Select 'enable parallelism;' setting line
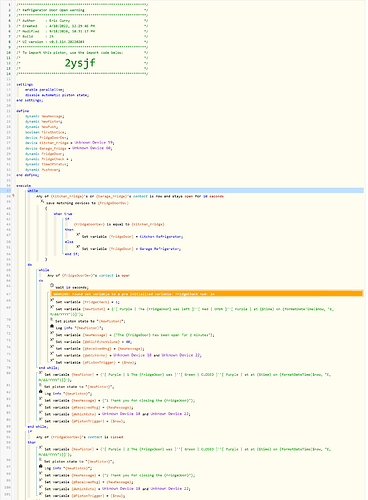The width and height of the screenshot is (368, 500). pyautogui.click(x=45, y=90)
